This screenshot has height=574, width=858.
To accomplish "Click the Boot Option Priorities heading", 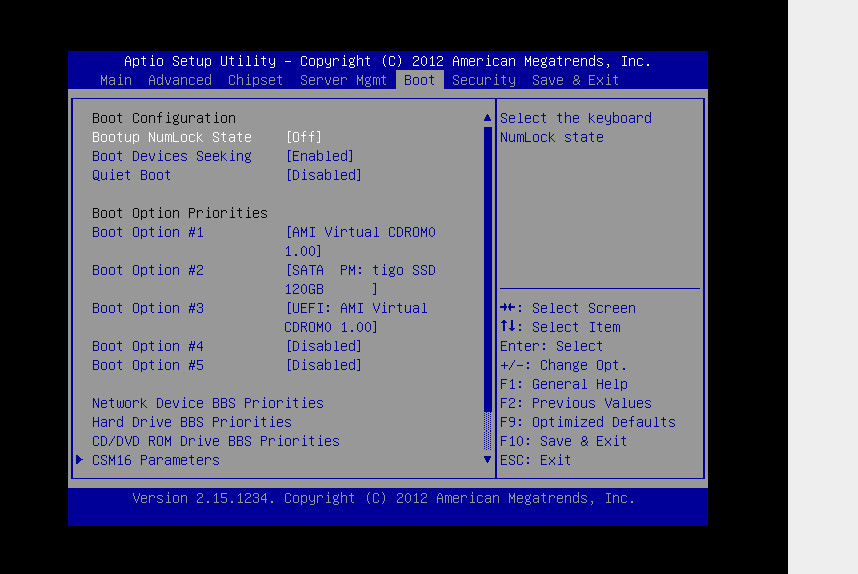I will tap(179, 213).
